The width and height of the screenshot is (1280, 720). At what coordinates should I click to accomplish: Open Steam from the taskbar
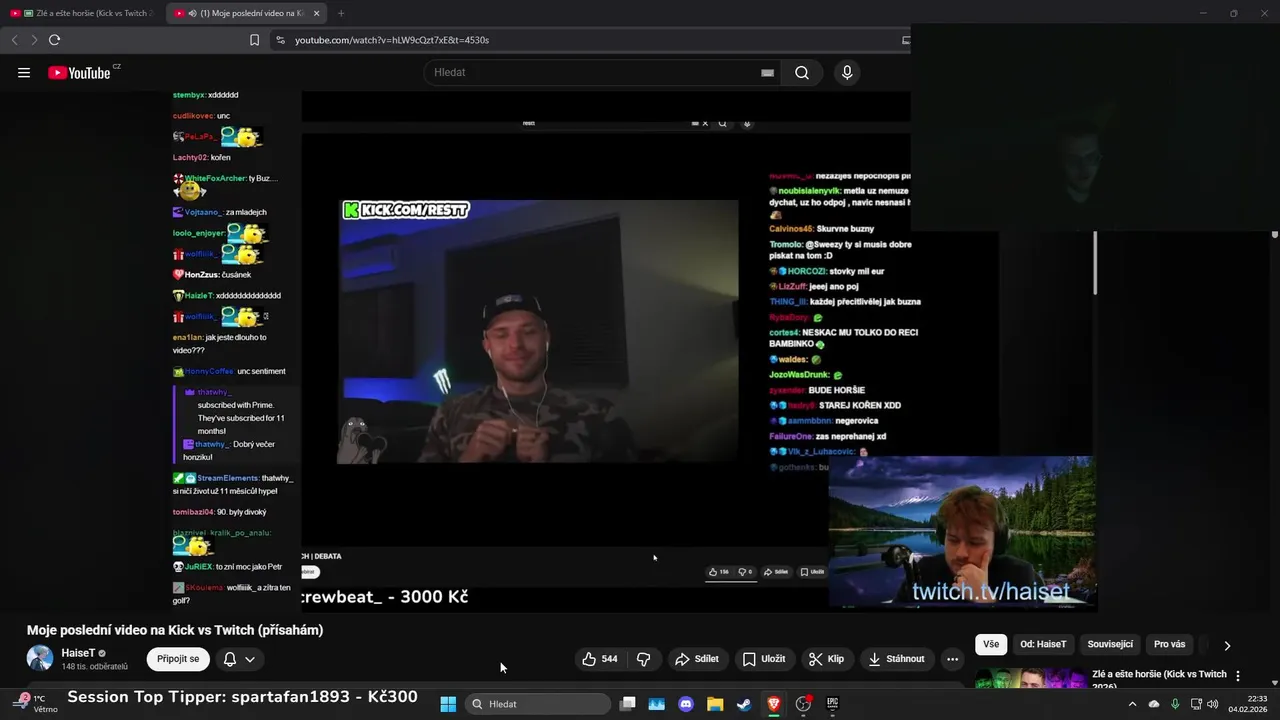coord(744,704)
